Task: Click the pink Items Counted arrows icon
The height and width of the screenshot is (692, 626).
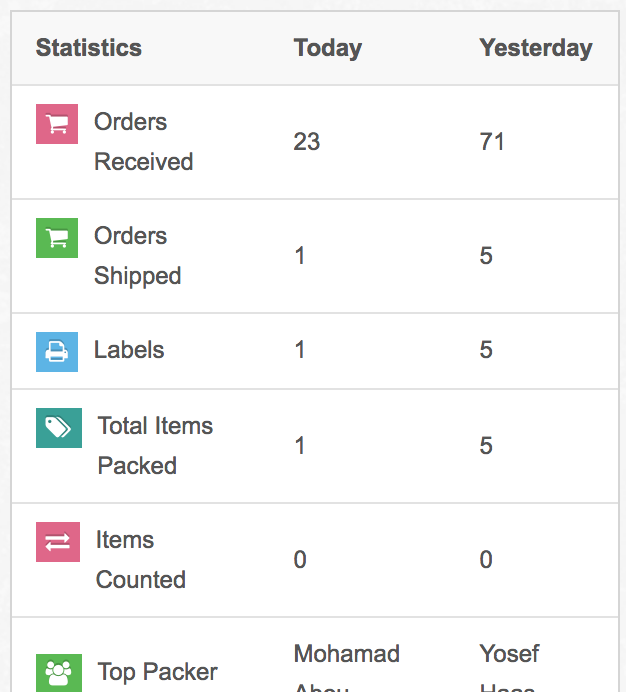Action: point(57,541)
